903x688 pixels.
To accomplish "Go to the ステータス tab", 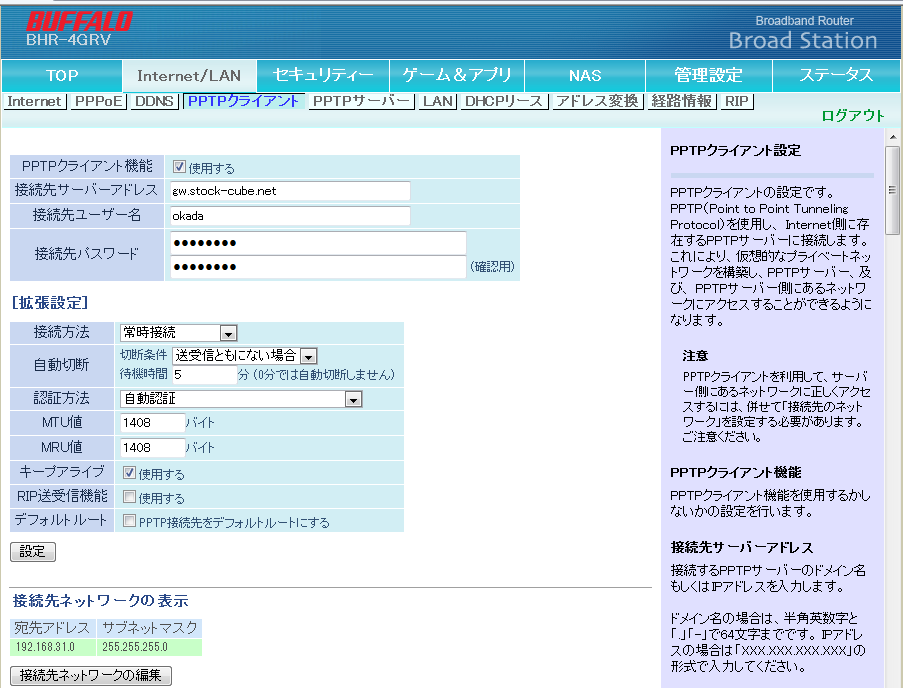I will 836,75.
